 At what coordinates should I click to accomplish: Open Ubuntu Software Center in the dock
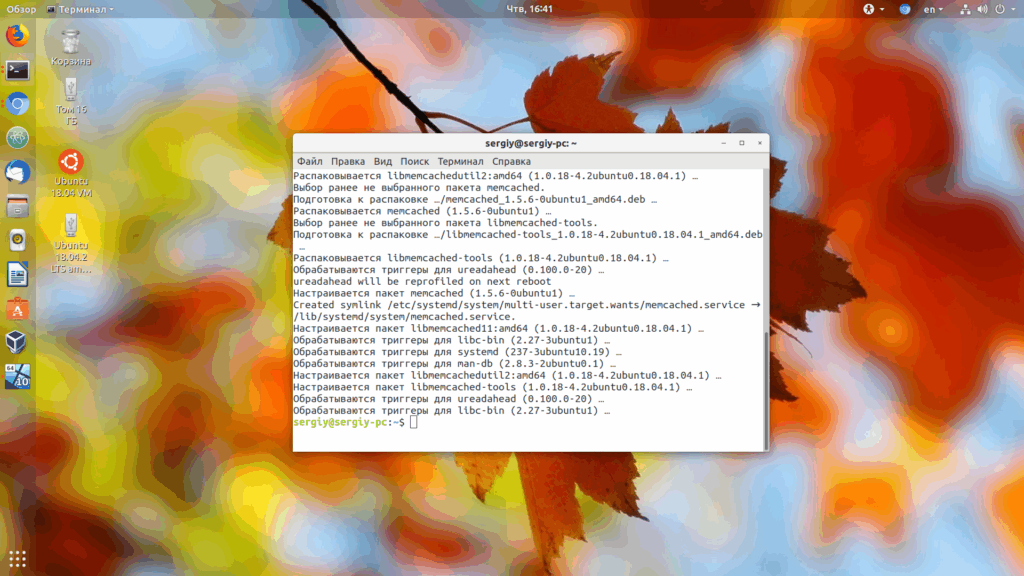(x=18, y=309)
